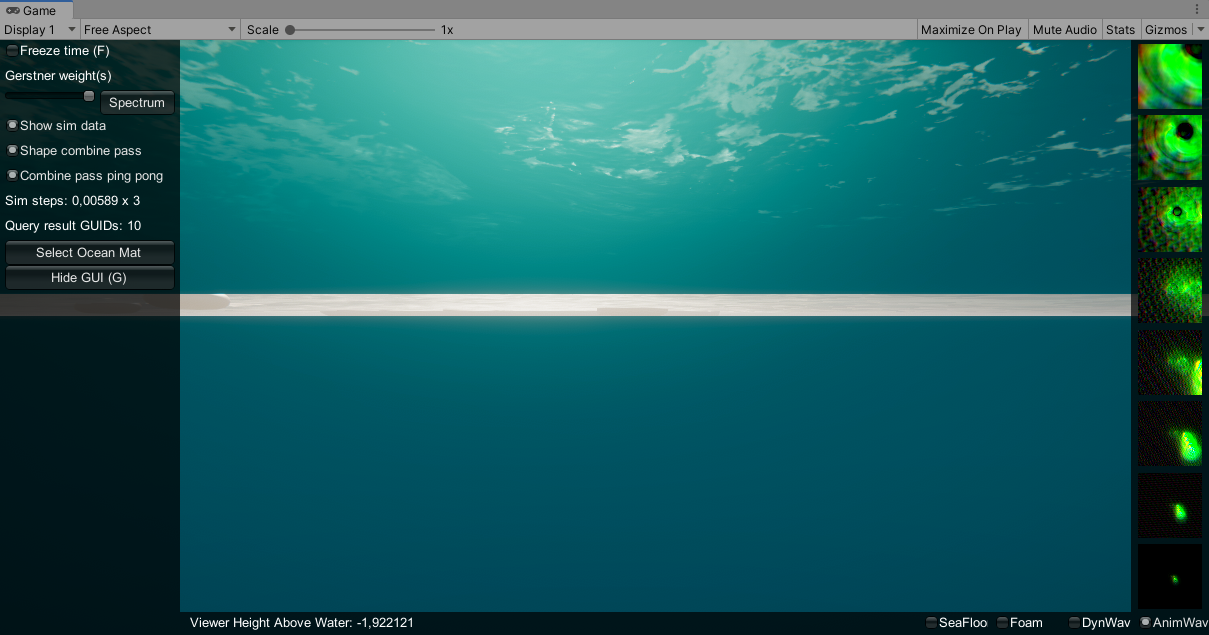
Task: Click the gamepad icon on the Game tab
Action: click(12, 10)
